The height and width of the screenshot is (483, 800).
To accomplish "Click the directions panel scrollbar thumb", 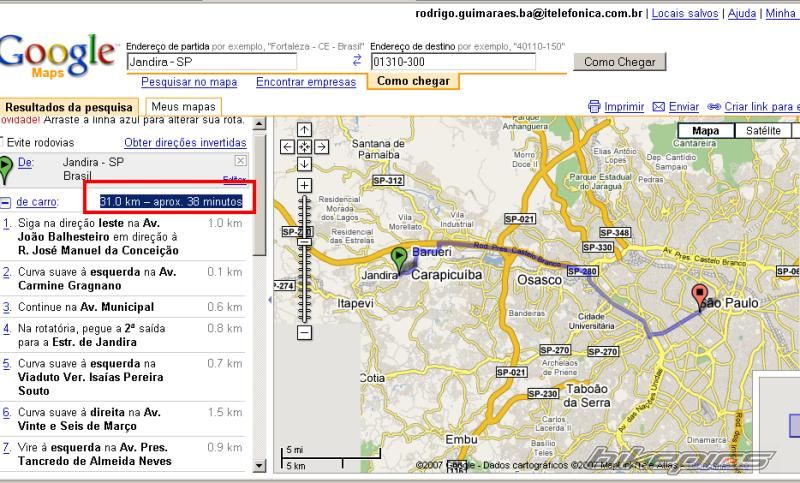I will (259, 194).
